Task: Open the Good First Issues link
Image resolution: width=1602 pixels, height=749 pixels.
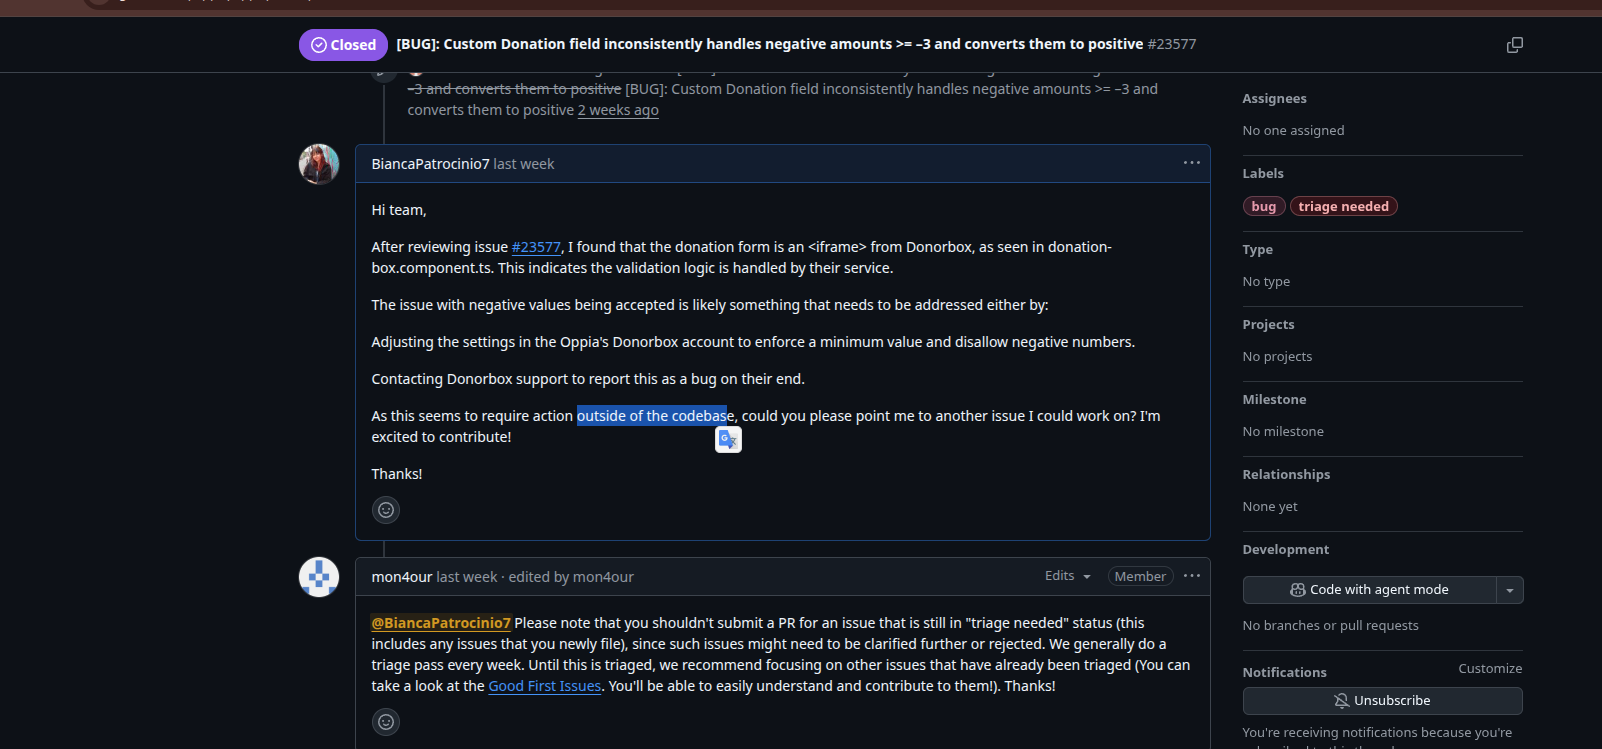Action: (544, 686)
